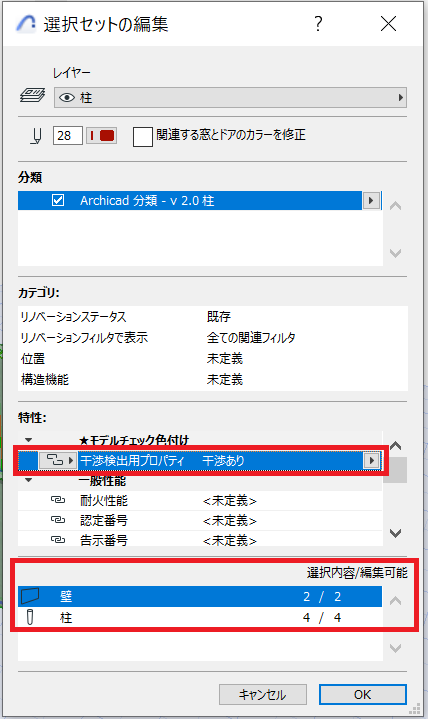428x723 pixels.
Task: Select the 柱 row in selection list
Action: (200, 617)
